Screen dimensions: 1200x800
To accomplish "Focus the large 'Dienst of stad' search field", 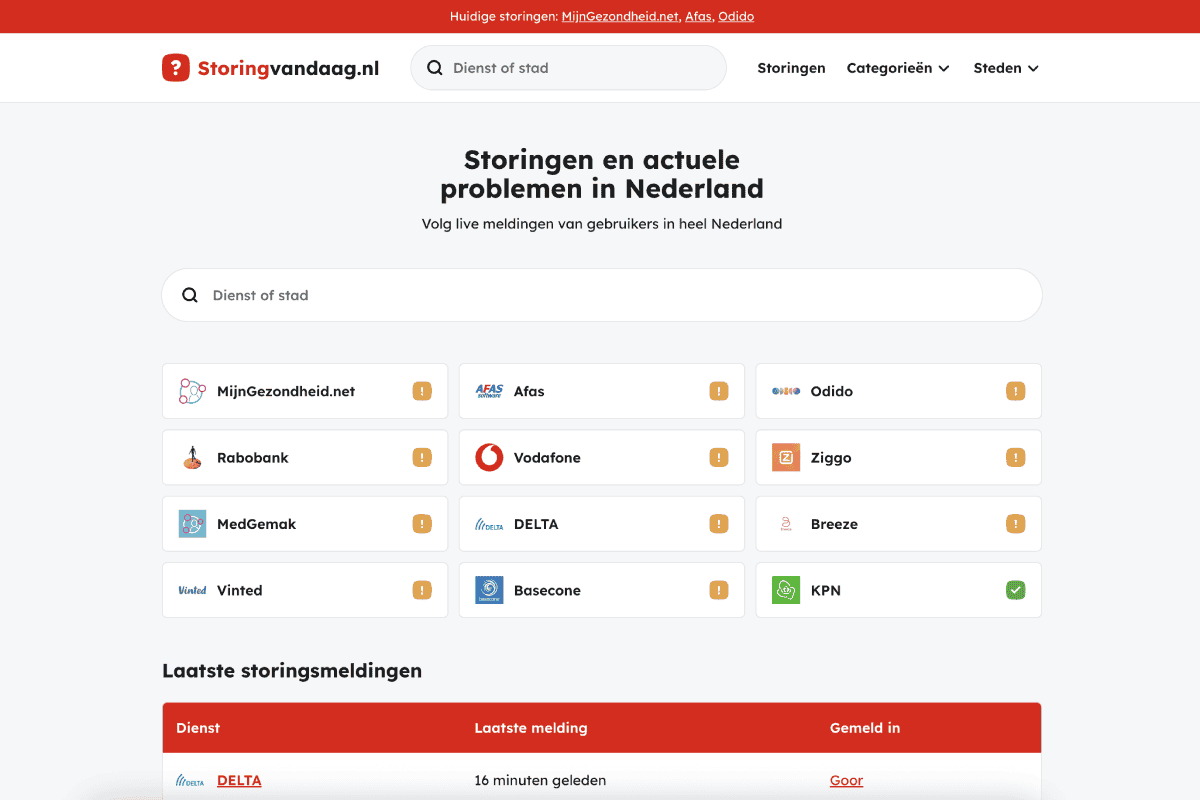I will (x=602, y=295).
